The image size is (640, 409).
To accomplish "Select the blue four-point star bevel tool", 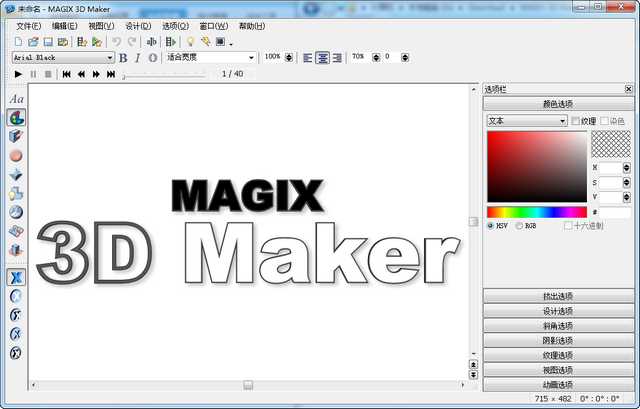I will [16, 174].
